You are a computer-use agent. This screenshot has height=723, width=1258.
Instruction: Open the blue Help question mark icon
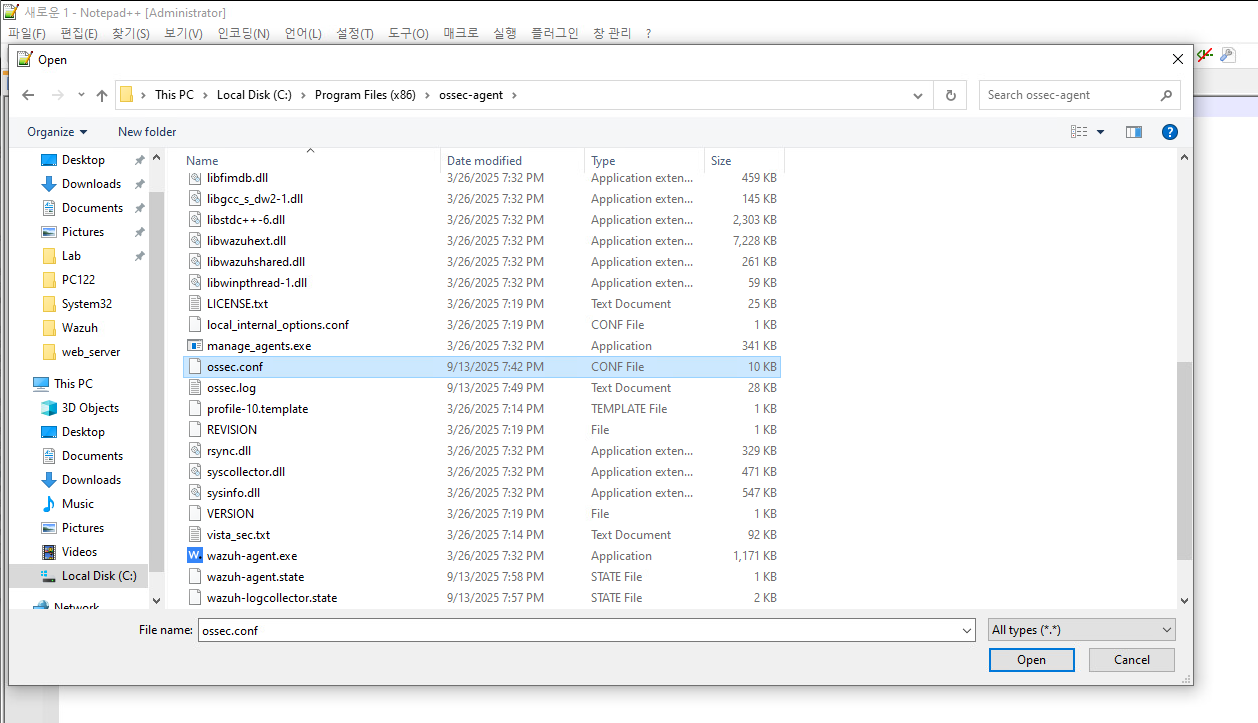(1169, 132)
